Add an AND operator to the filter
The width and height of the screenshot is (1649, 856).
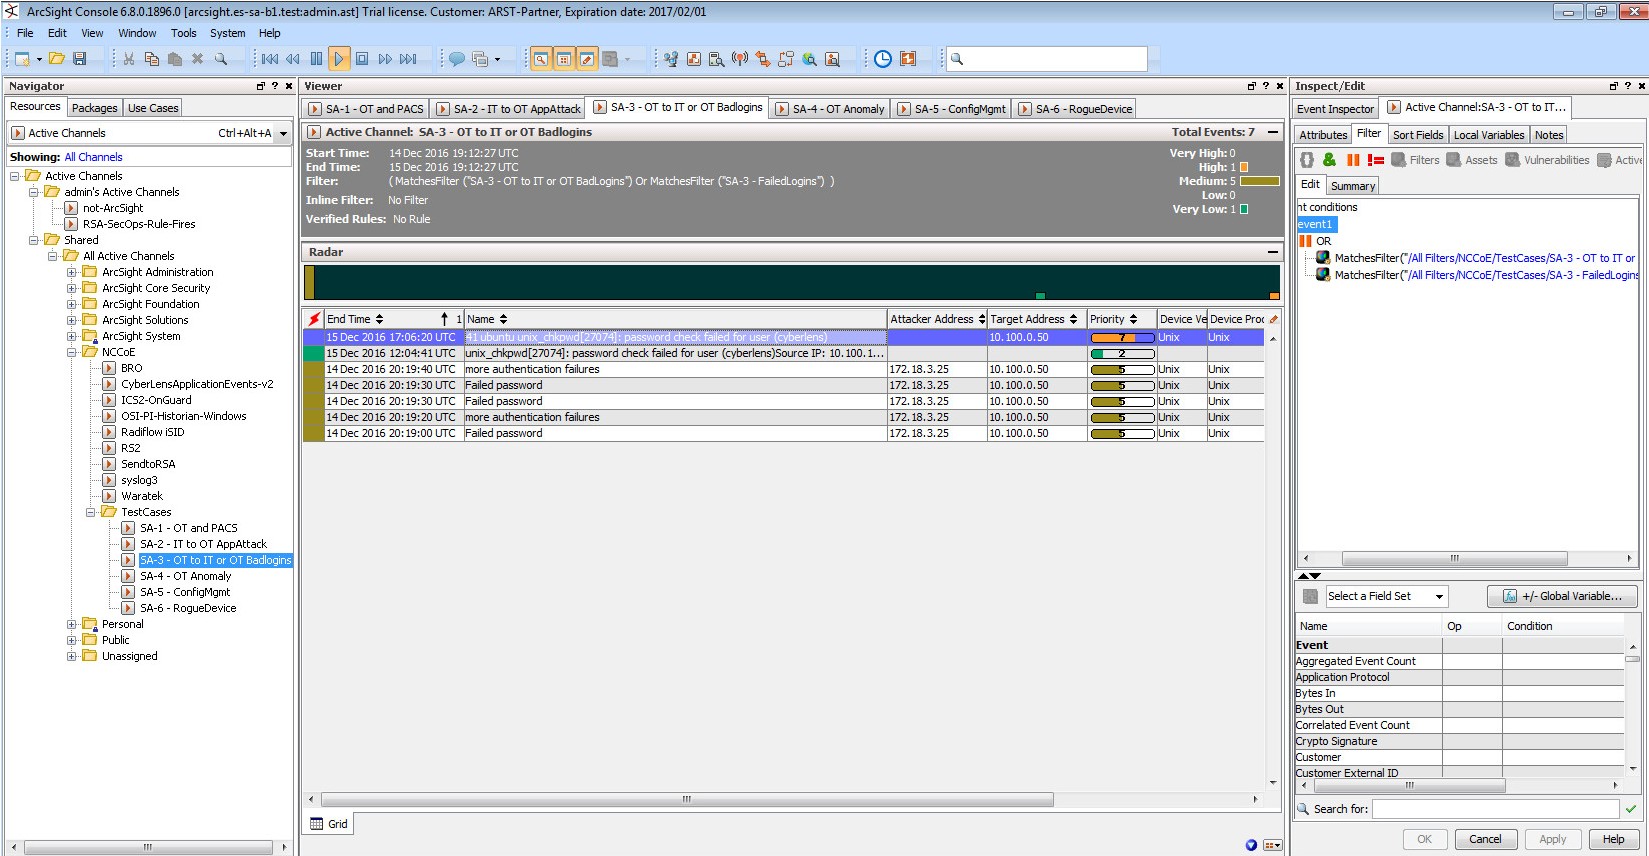pos(1329,160)
